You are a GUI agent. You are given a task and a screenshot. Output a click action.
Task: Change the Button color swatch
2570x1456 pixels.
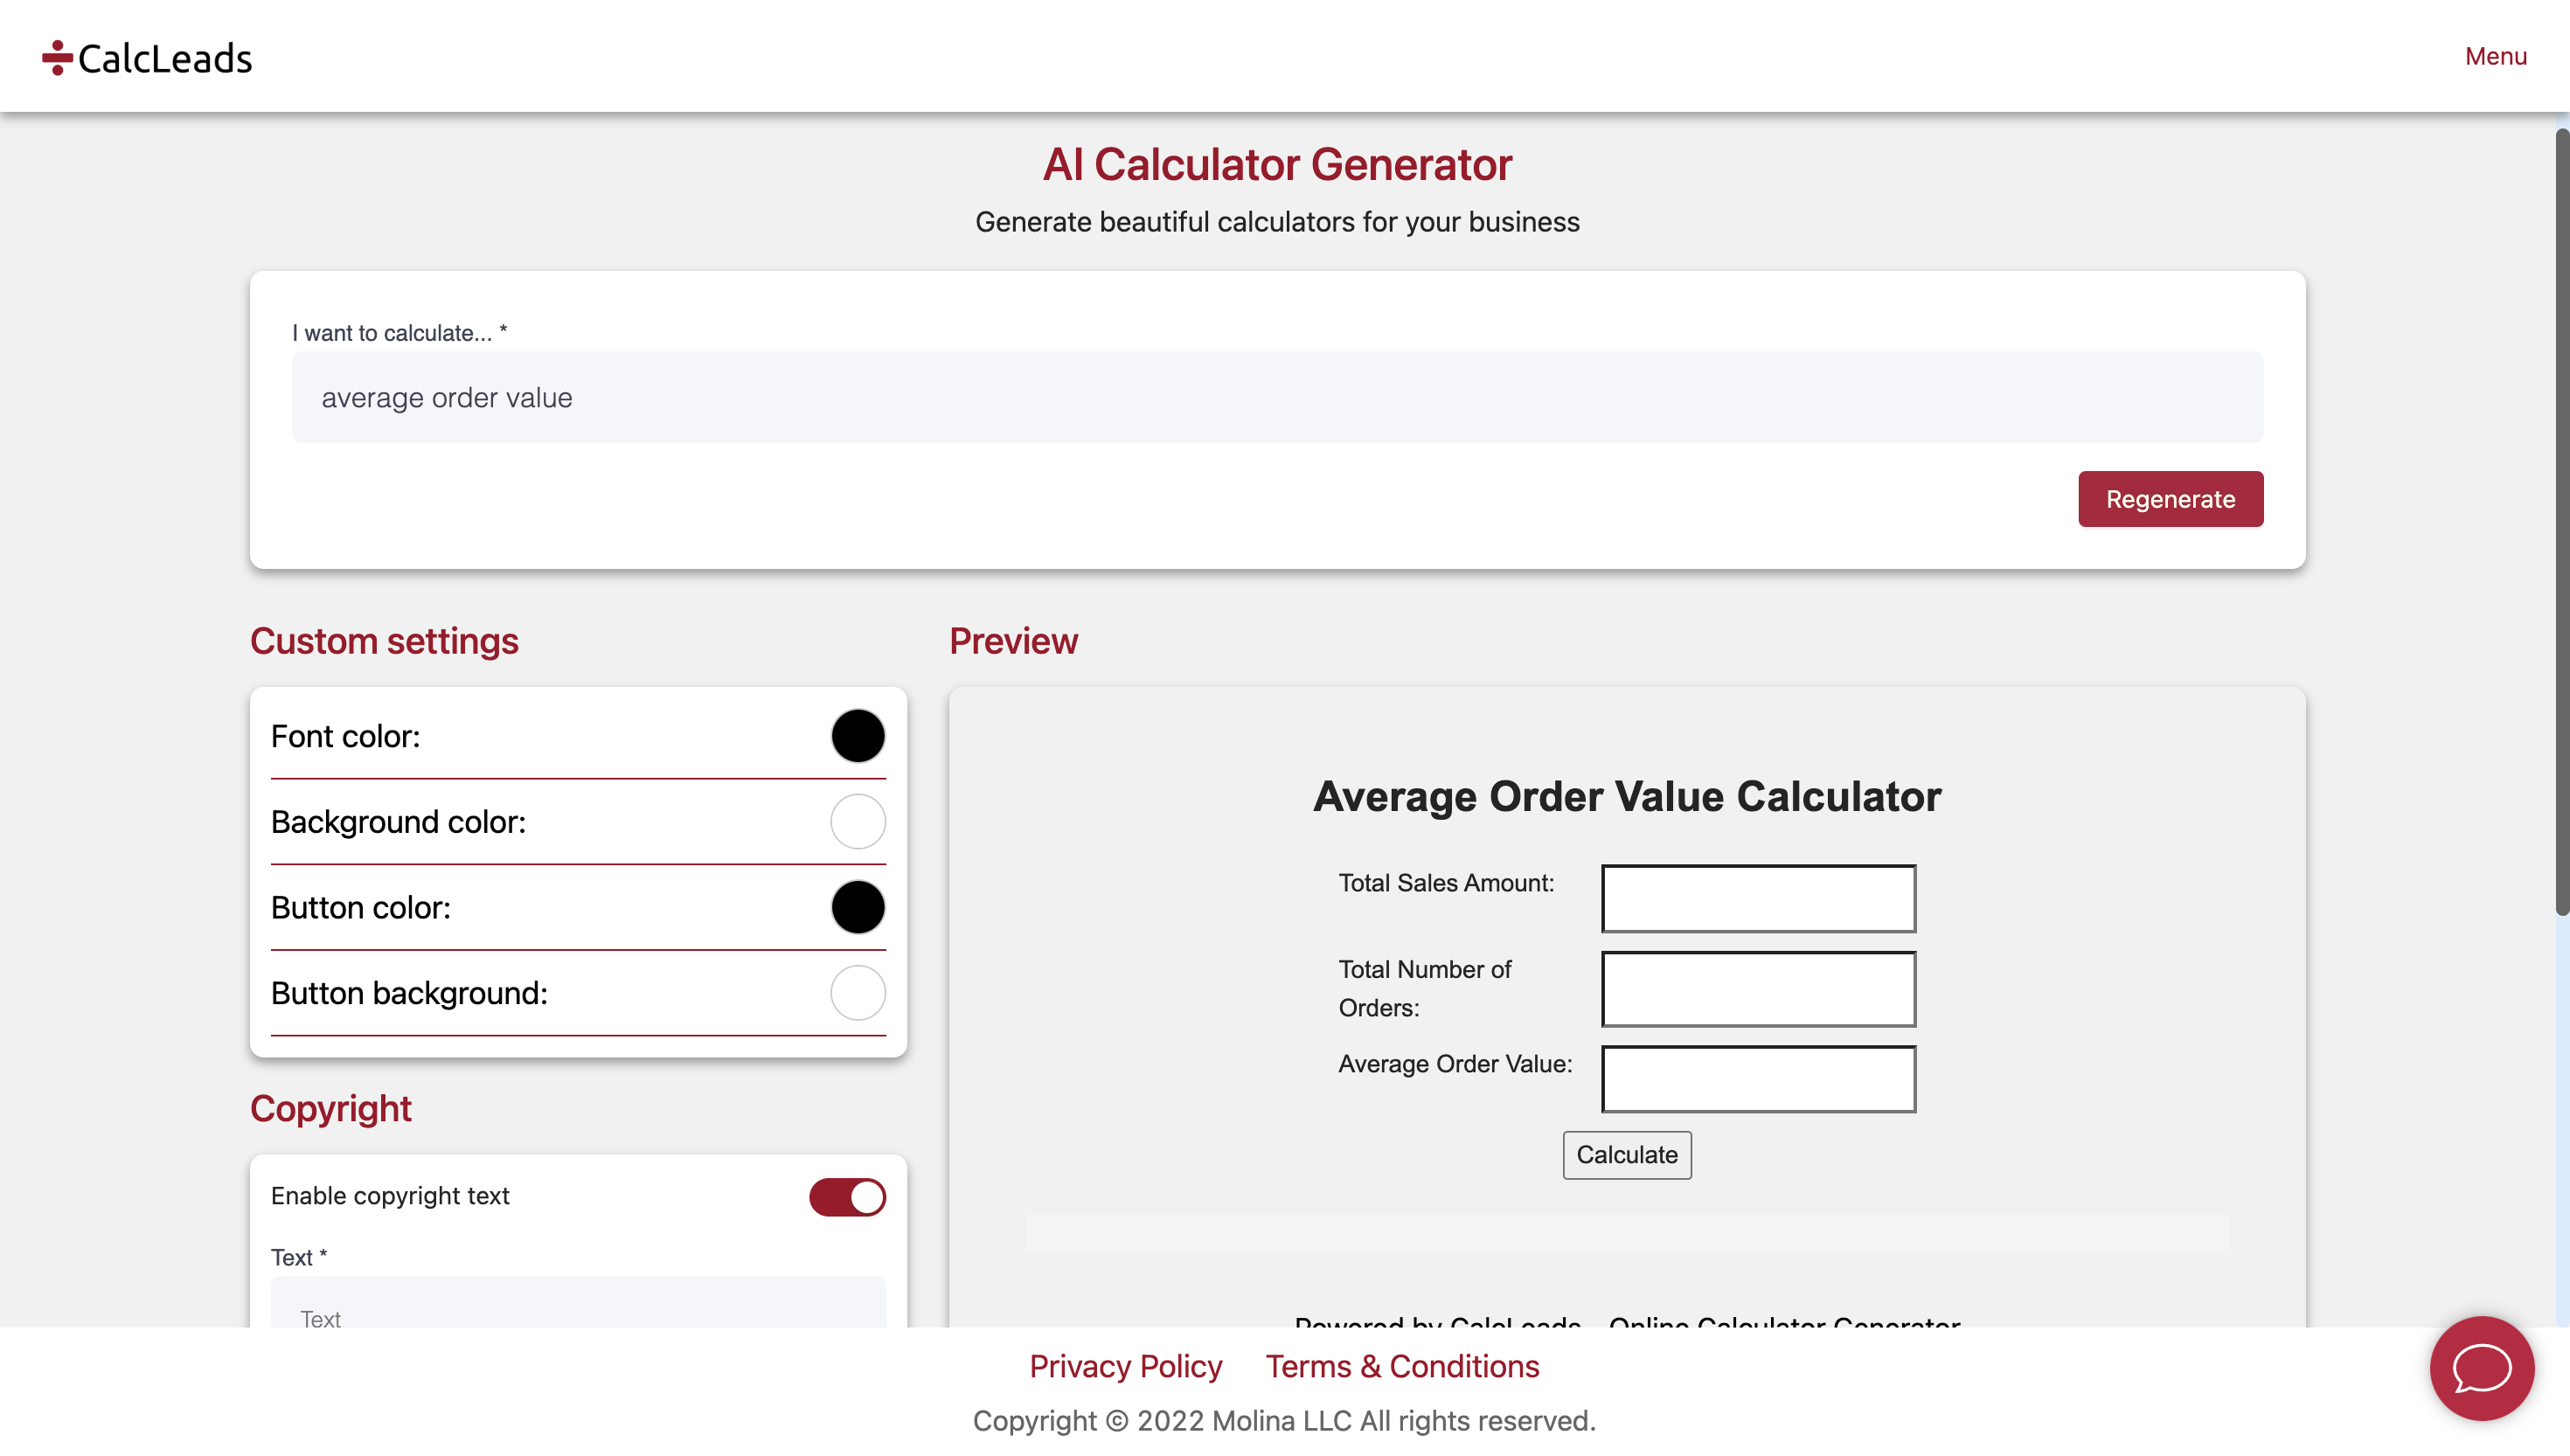(x=857, y=907)
